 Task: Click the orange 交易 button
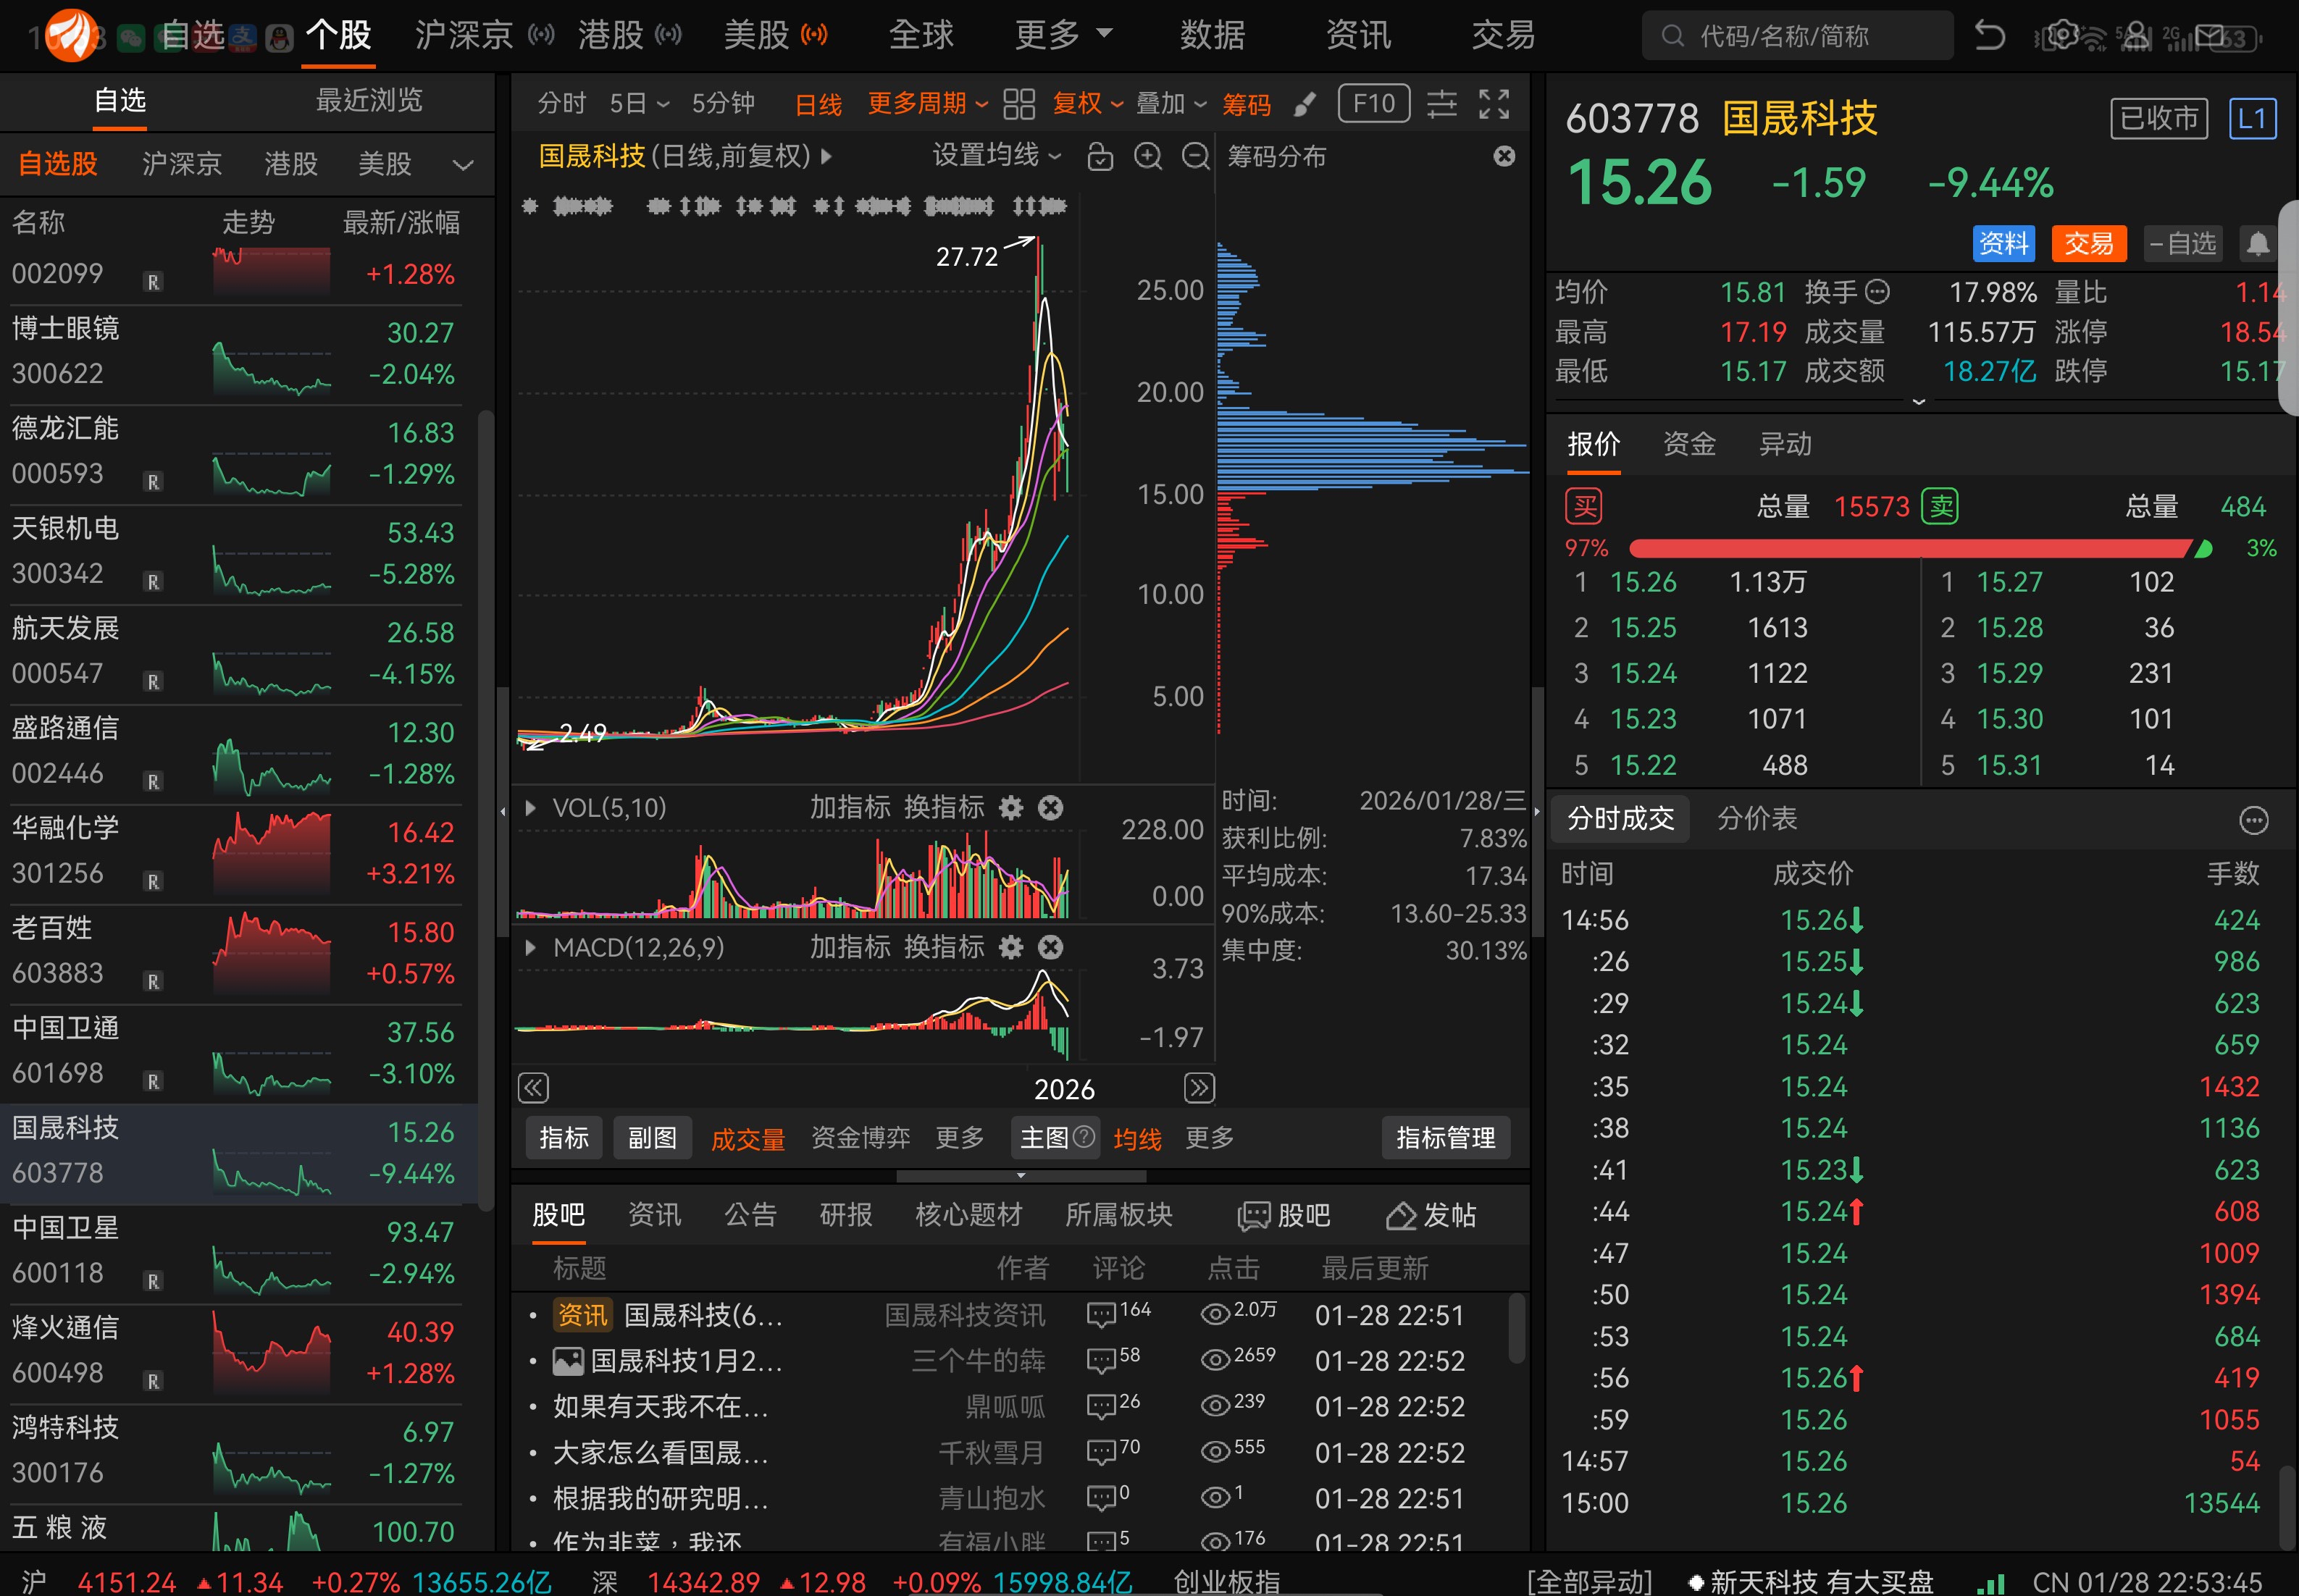point(2088,244)
